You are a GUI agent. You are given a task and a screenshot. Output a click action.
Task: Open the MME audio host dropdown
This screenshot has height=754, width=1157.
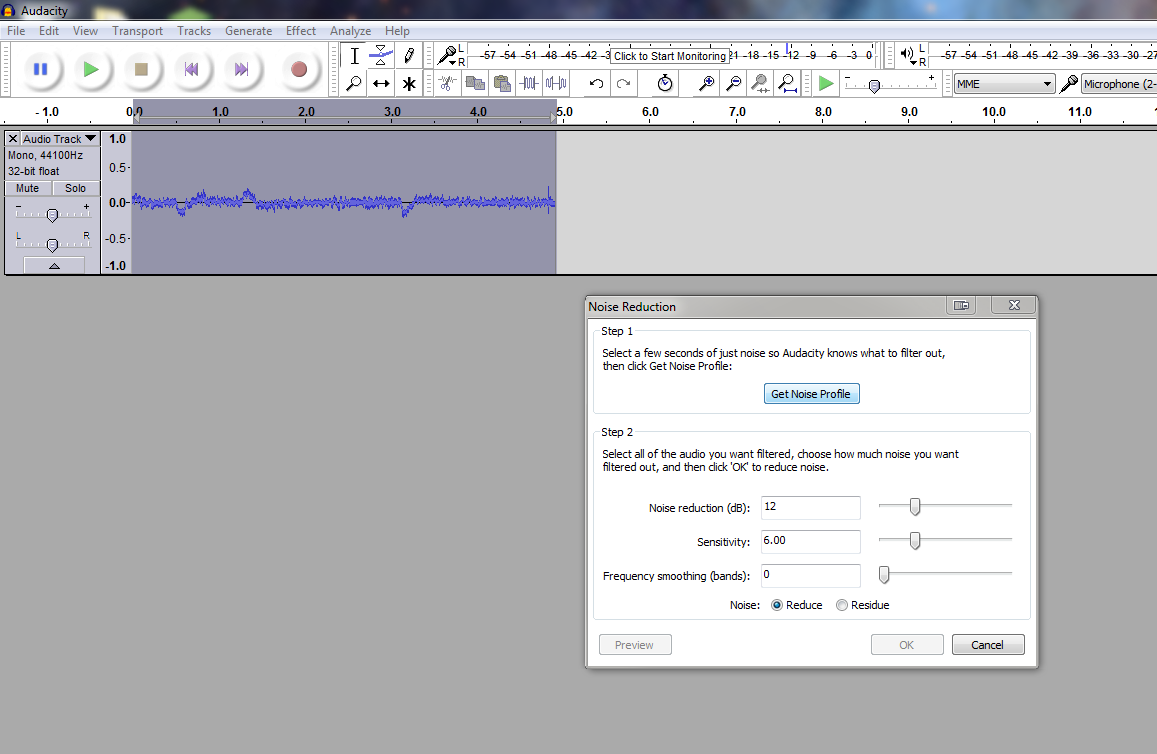1004,84
